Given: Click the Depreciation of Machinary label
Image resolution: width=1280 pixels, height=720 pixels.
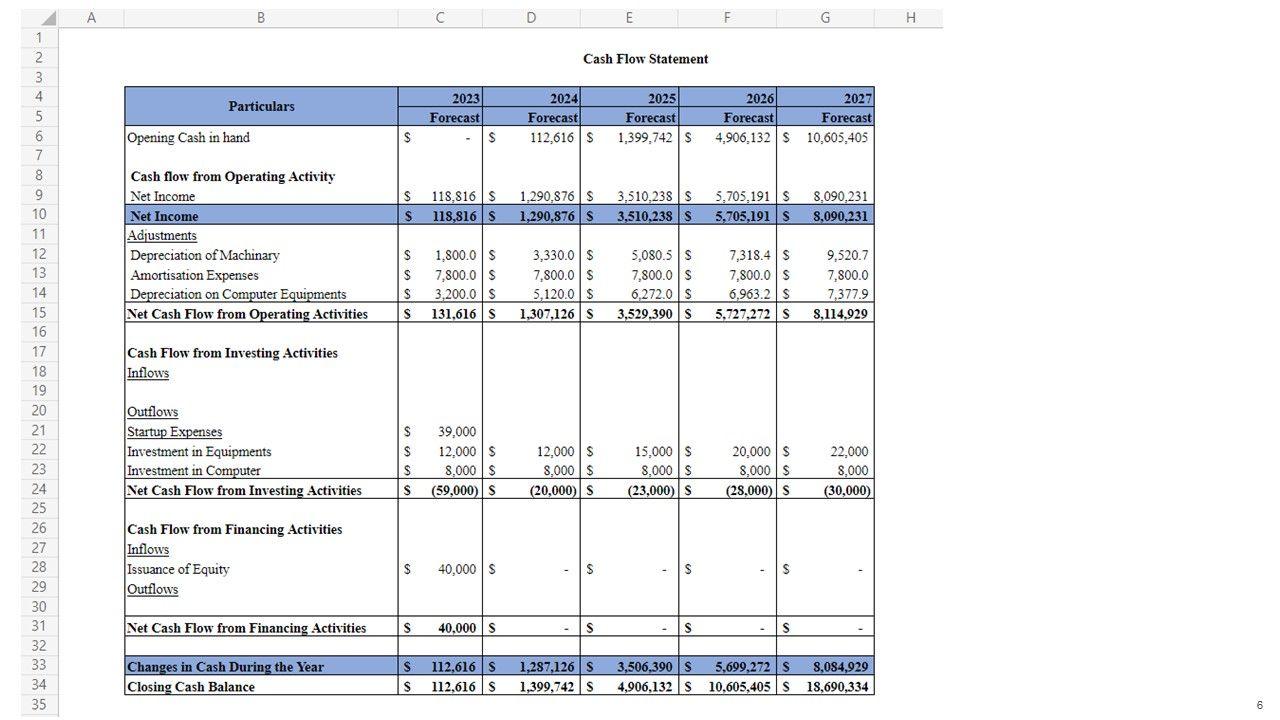Looking at the screenshot, I should pos(205,256).
